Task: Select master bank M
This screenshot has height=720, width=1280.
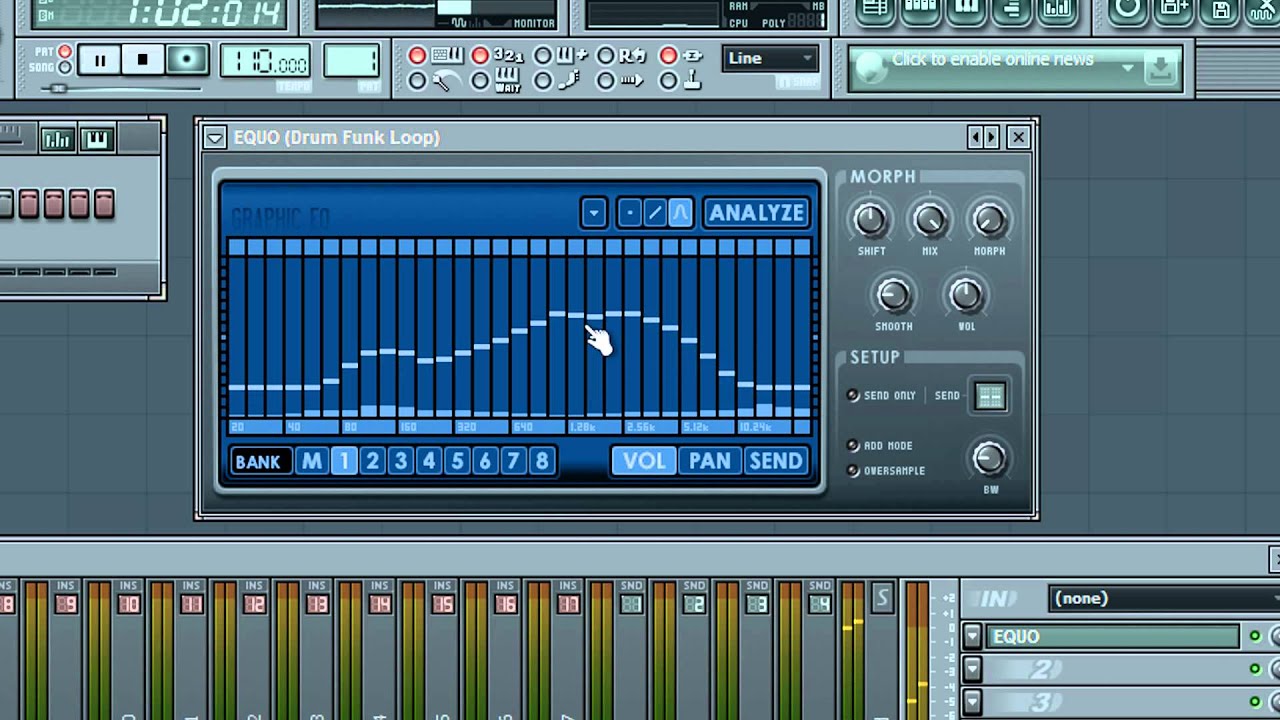Action: [x=312, y=461]
